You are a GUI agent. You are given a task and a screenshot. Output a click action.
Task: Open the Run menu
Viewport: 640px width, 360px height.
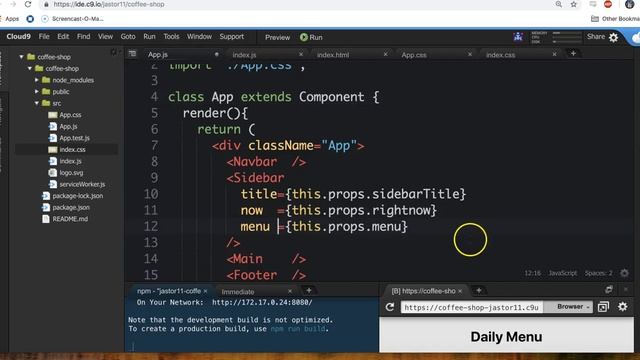(149, 37)
